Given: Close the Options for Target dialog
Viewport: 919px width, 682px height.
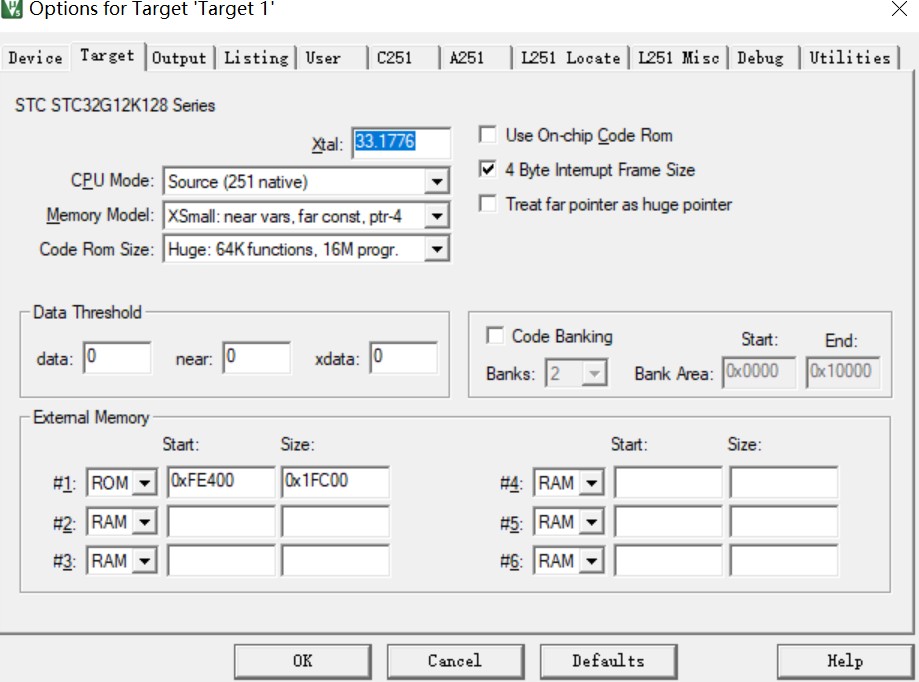Looking at the screenshot, I should tap(898, 10).
